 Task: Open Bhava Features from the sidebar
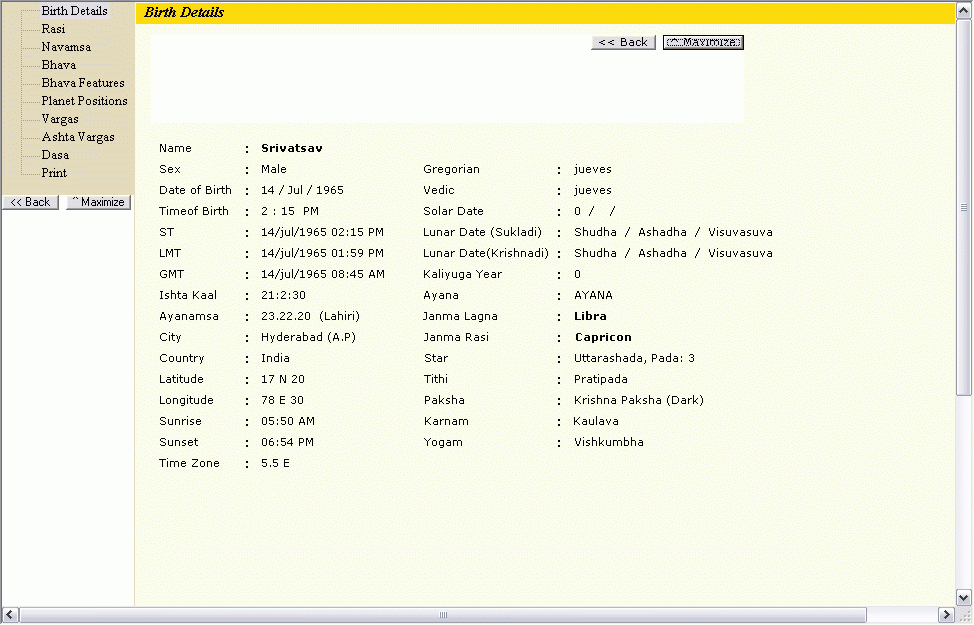83,83
